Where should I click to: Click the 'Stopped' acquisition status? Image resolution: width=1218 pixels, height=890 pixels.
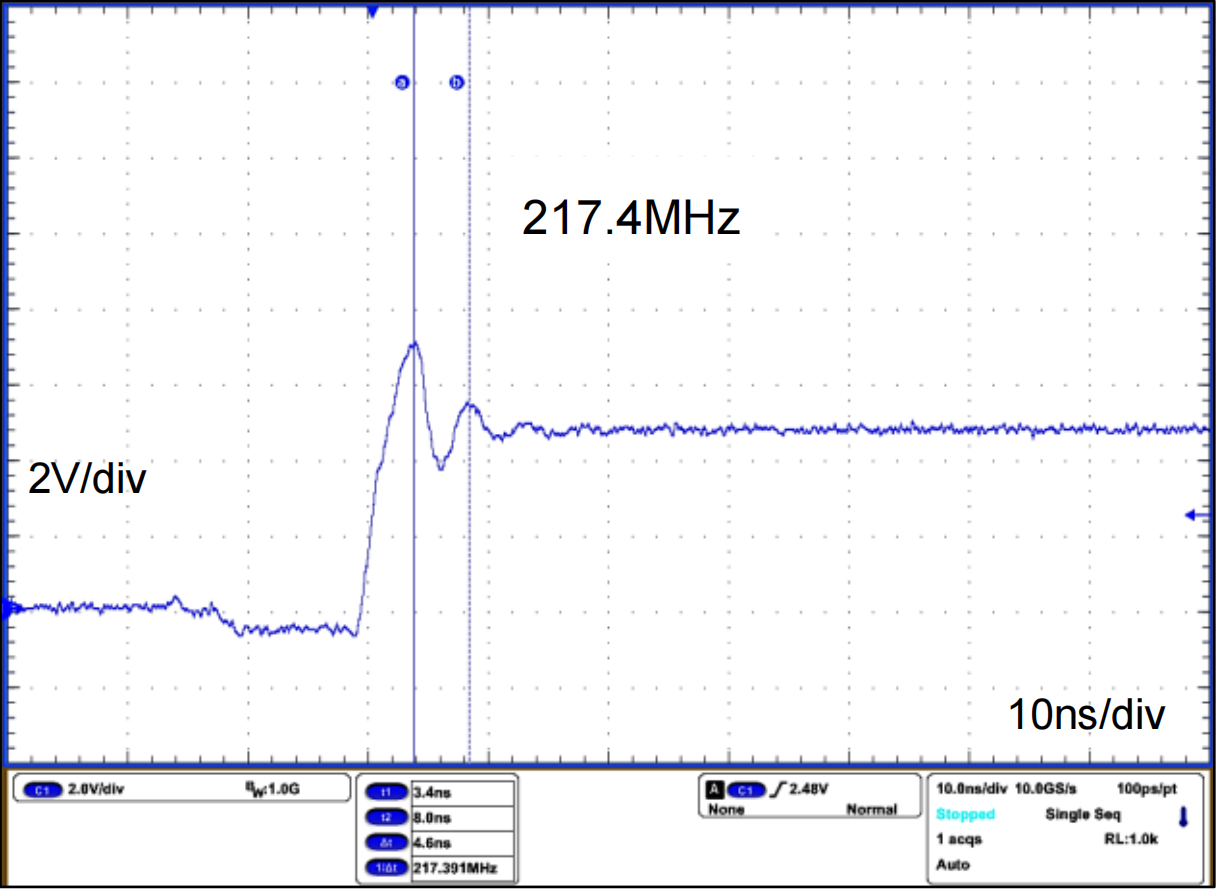point(965,814)
